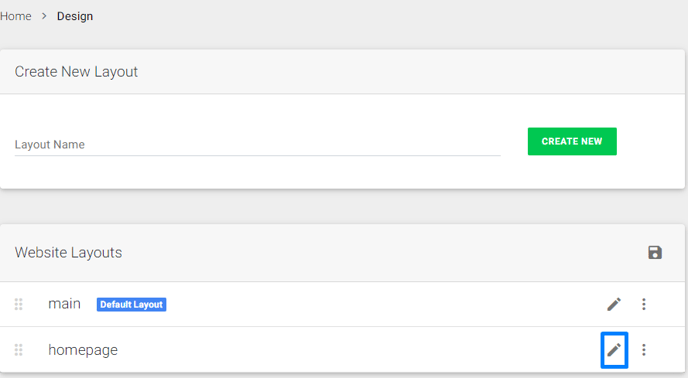The width and height of the screenshot is (688, 378).
Task: Click empty space in the homepage row
Action: tap(351, 350)
